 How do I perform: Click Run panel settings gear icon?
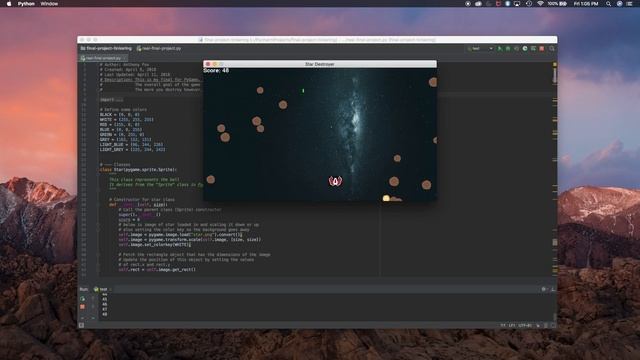544,289
